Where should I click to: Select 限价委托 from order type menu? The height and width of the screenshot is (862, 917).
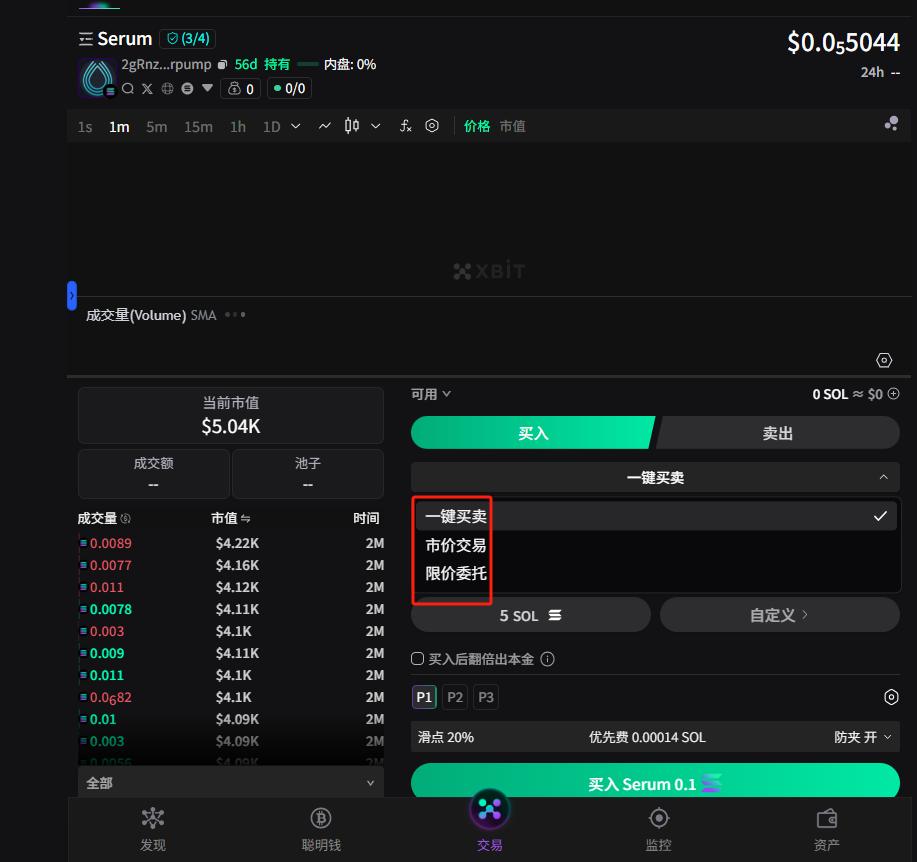456,574
